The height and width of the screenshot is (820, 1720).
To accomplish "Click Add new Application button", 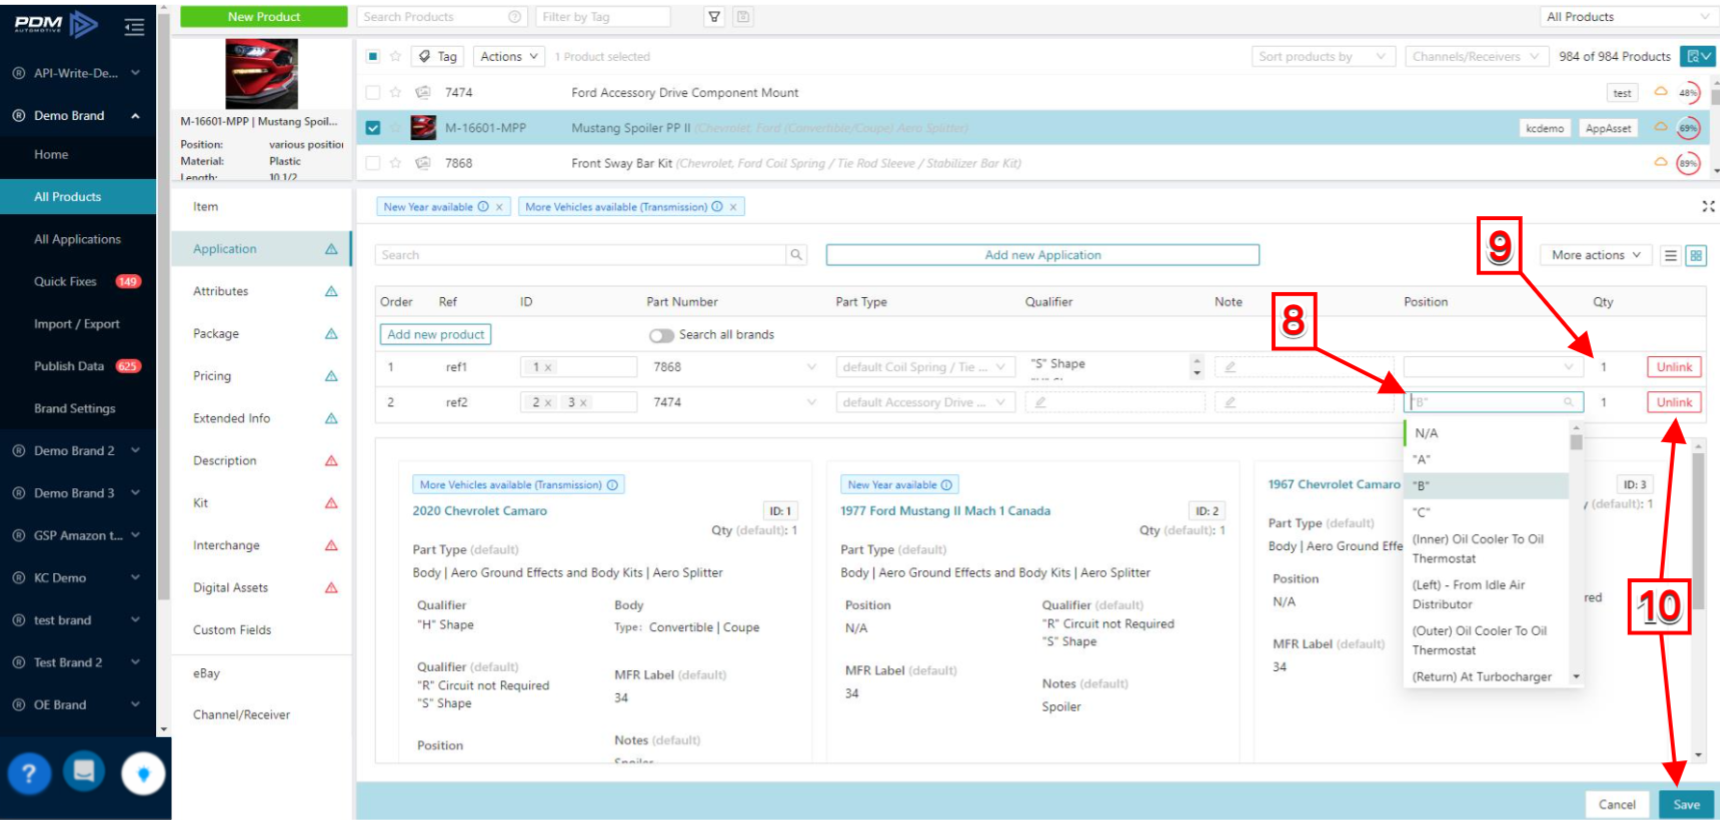I will [x=1042, y=255].
